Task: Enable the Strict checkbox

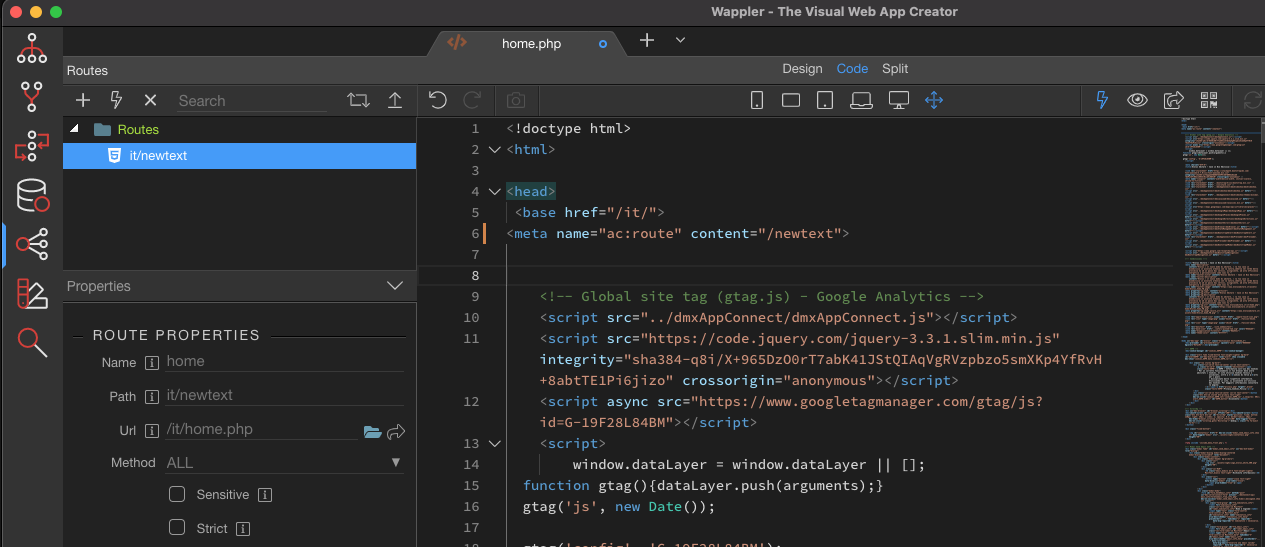Action: pyautogui.click(x=177, y=527)
